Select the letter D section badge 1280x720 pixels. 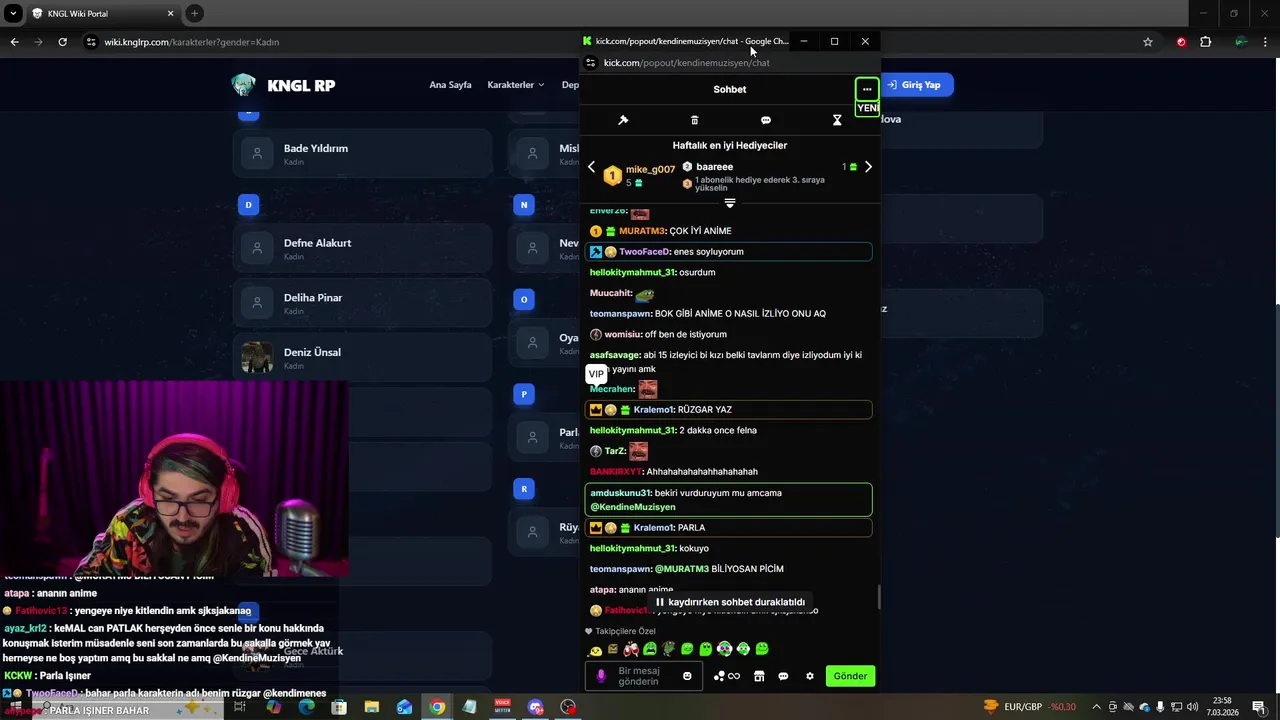(x=248, y=205)
